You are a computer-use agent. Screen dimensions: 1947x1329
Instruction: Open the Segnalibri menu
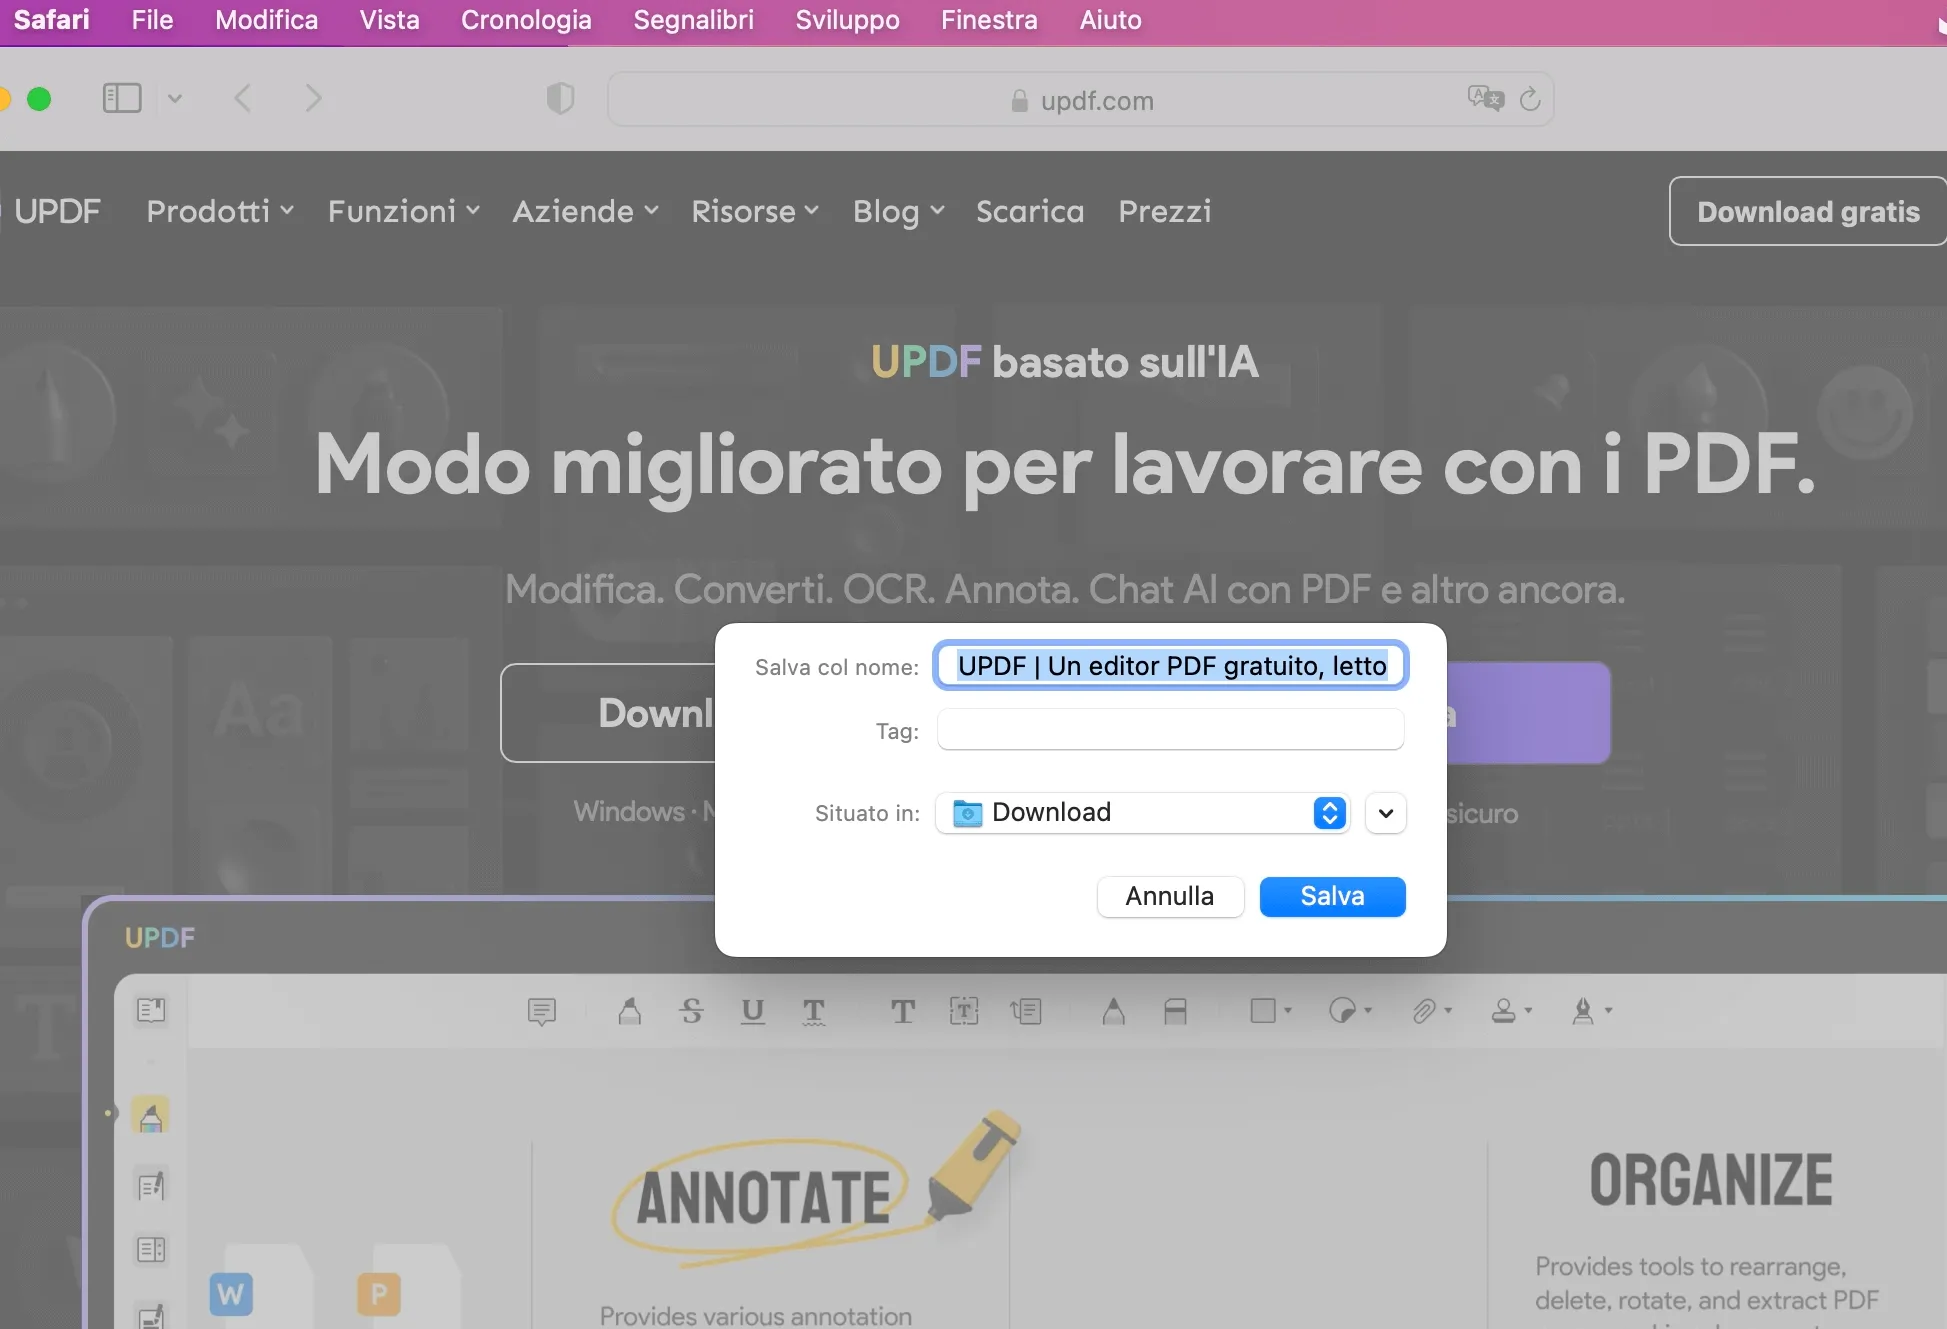tap(693, 20)
